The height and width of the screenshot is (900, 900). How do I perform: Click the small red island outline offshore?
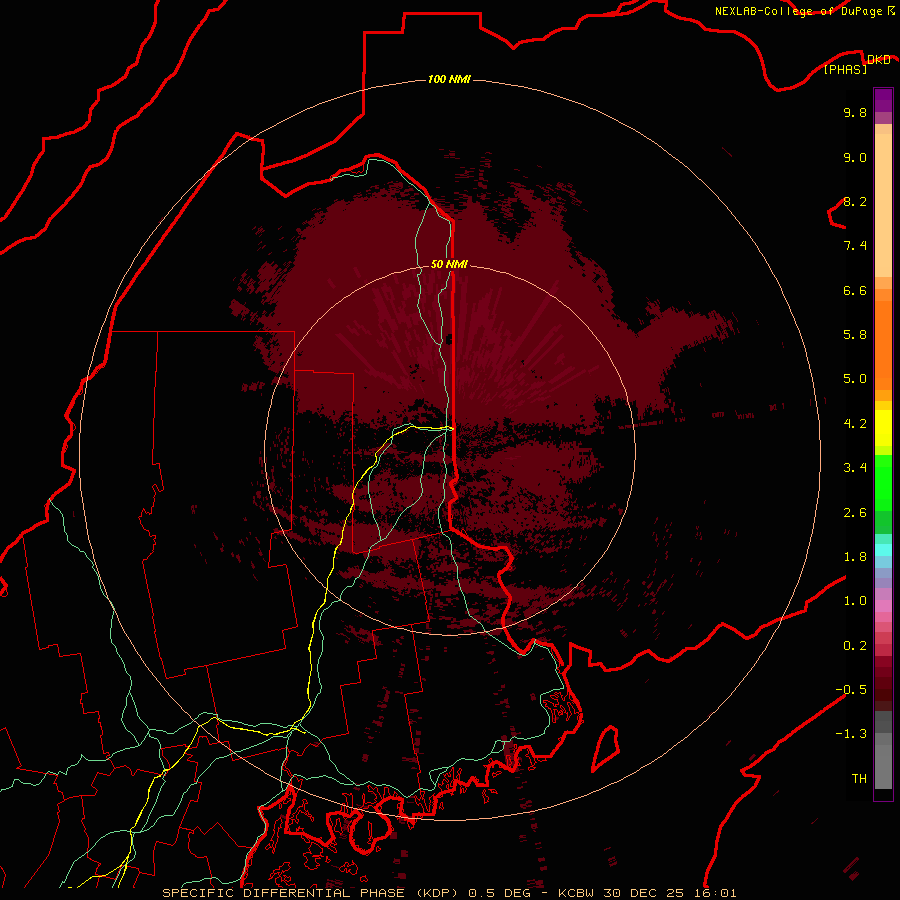pos(606,748)
